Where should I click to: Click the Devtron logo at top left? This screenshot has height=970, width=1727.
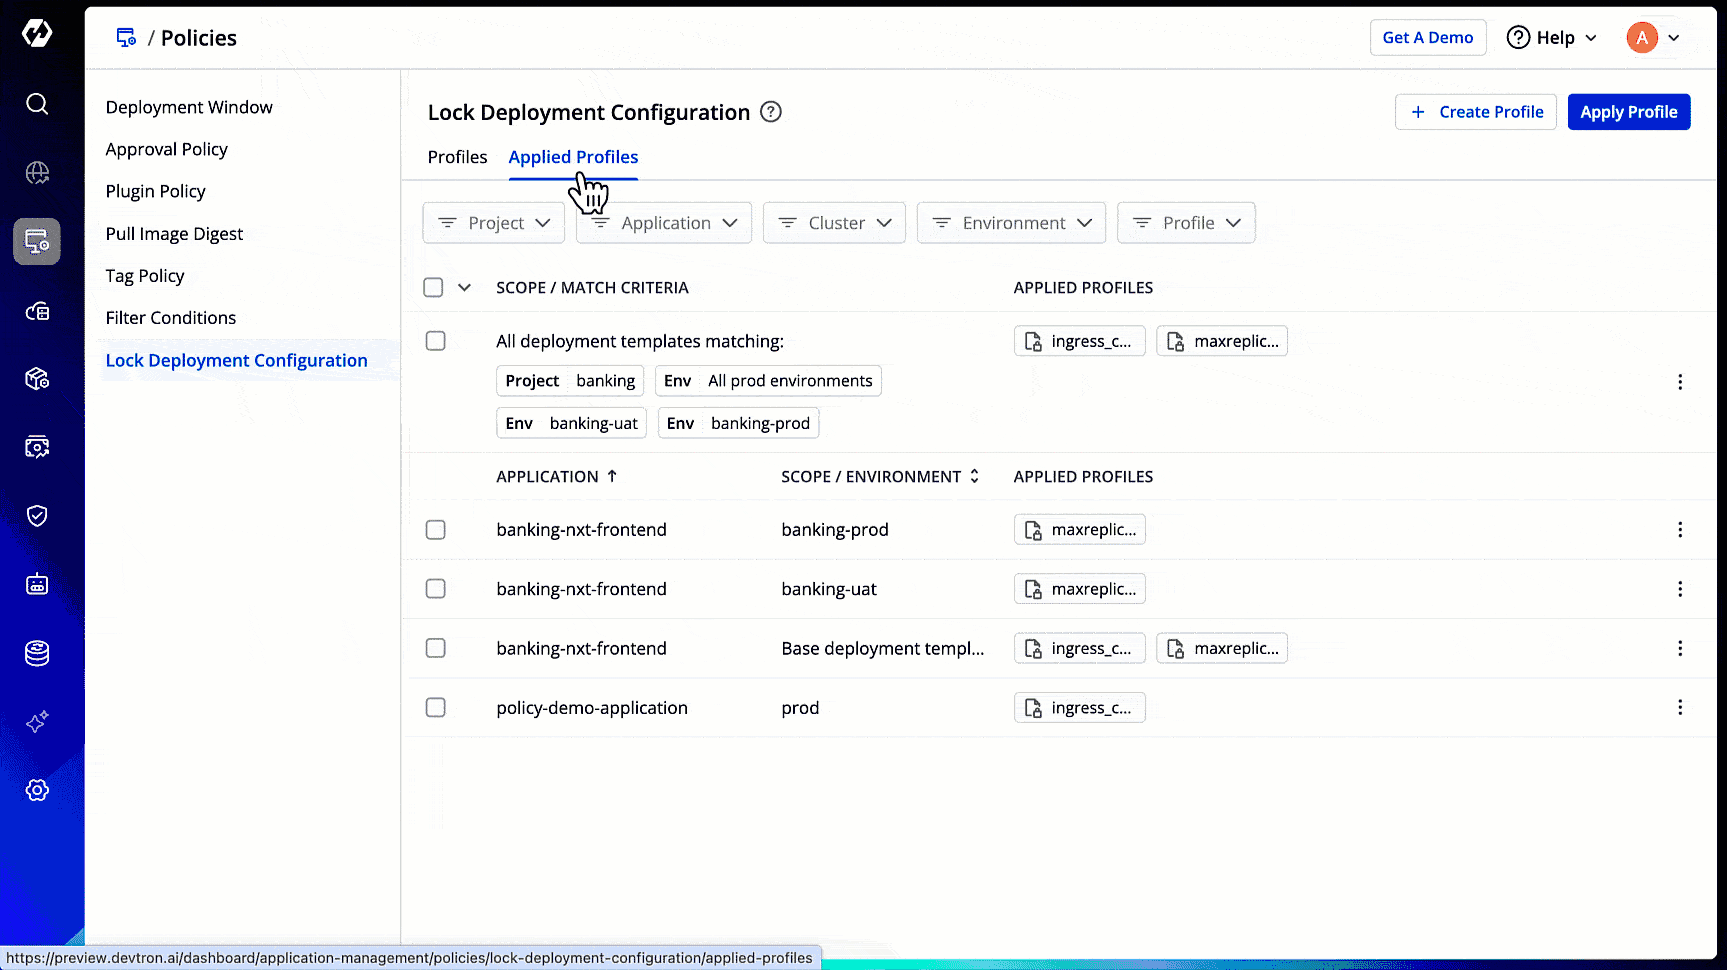pyautogui.click(x=37, y=34)
